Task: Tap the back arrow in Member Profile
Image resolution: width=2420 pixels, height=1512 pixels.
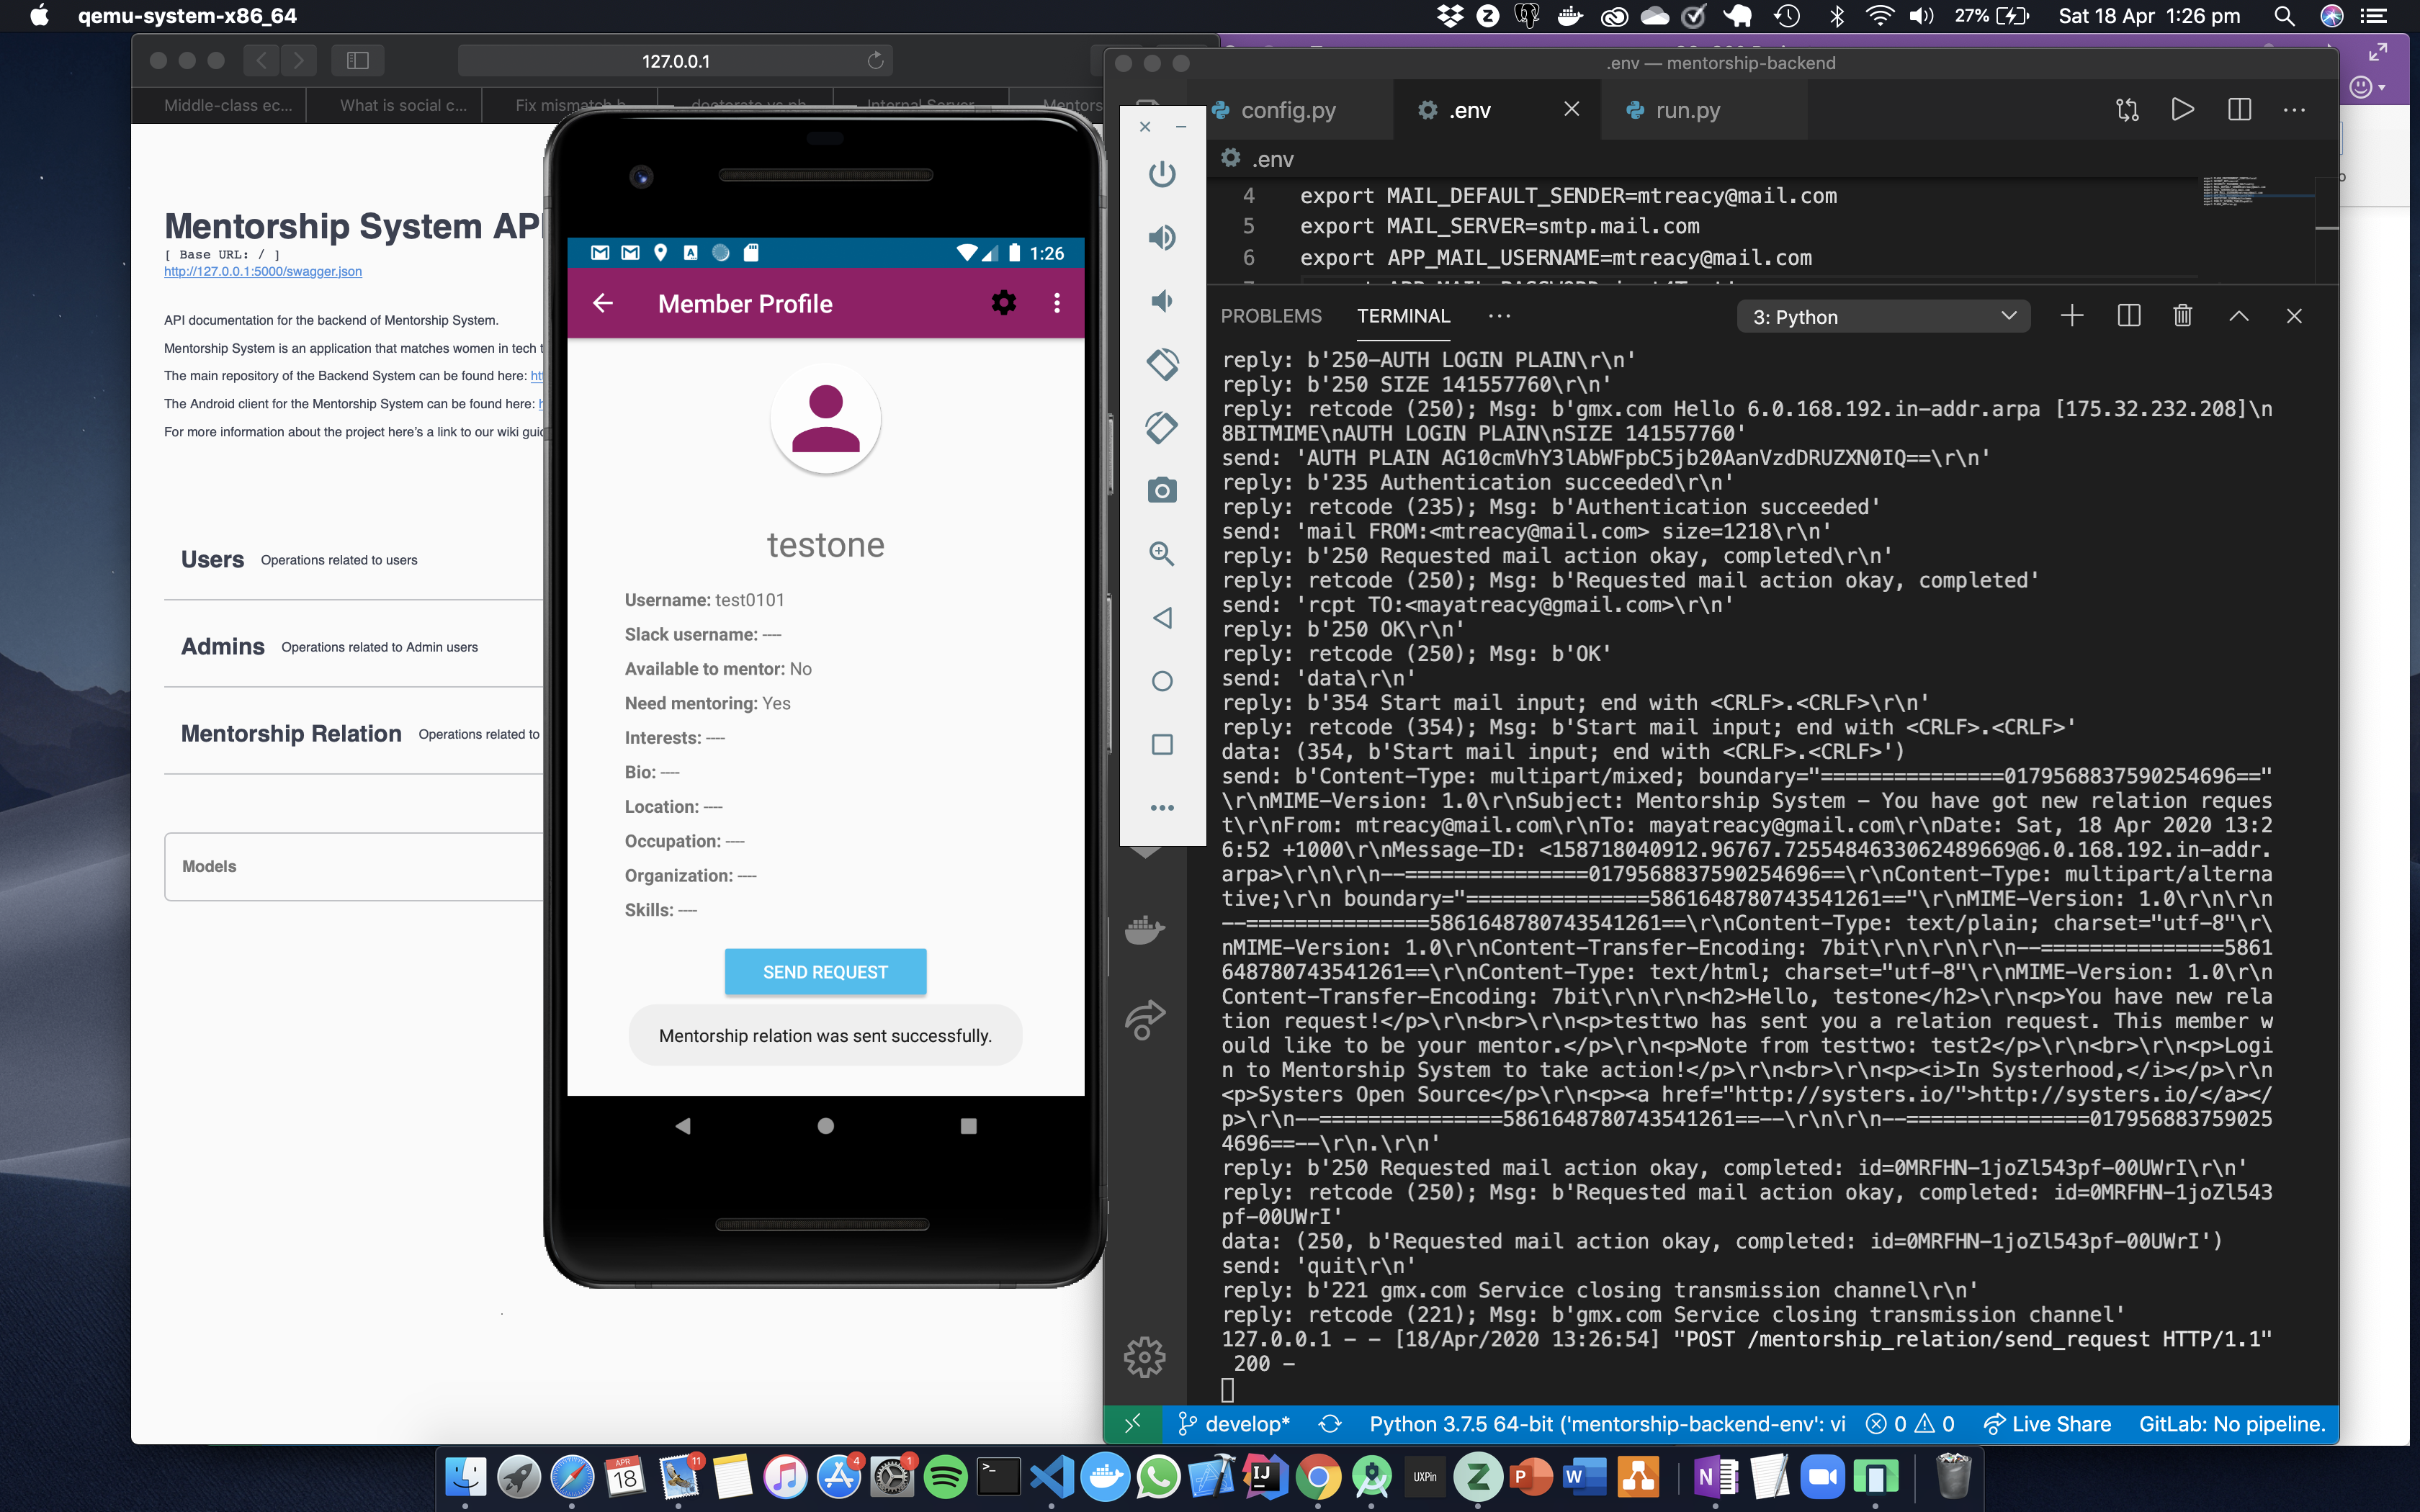Action: pyautogui.click(x=602, y=303)
